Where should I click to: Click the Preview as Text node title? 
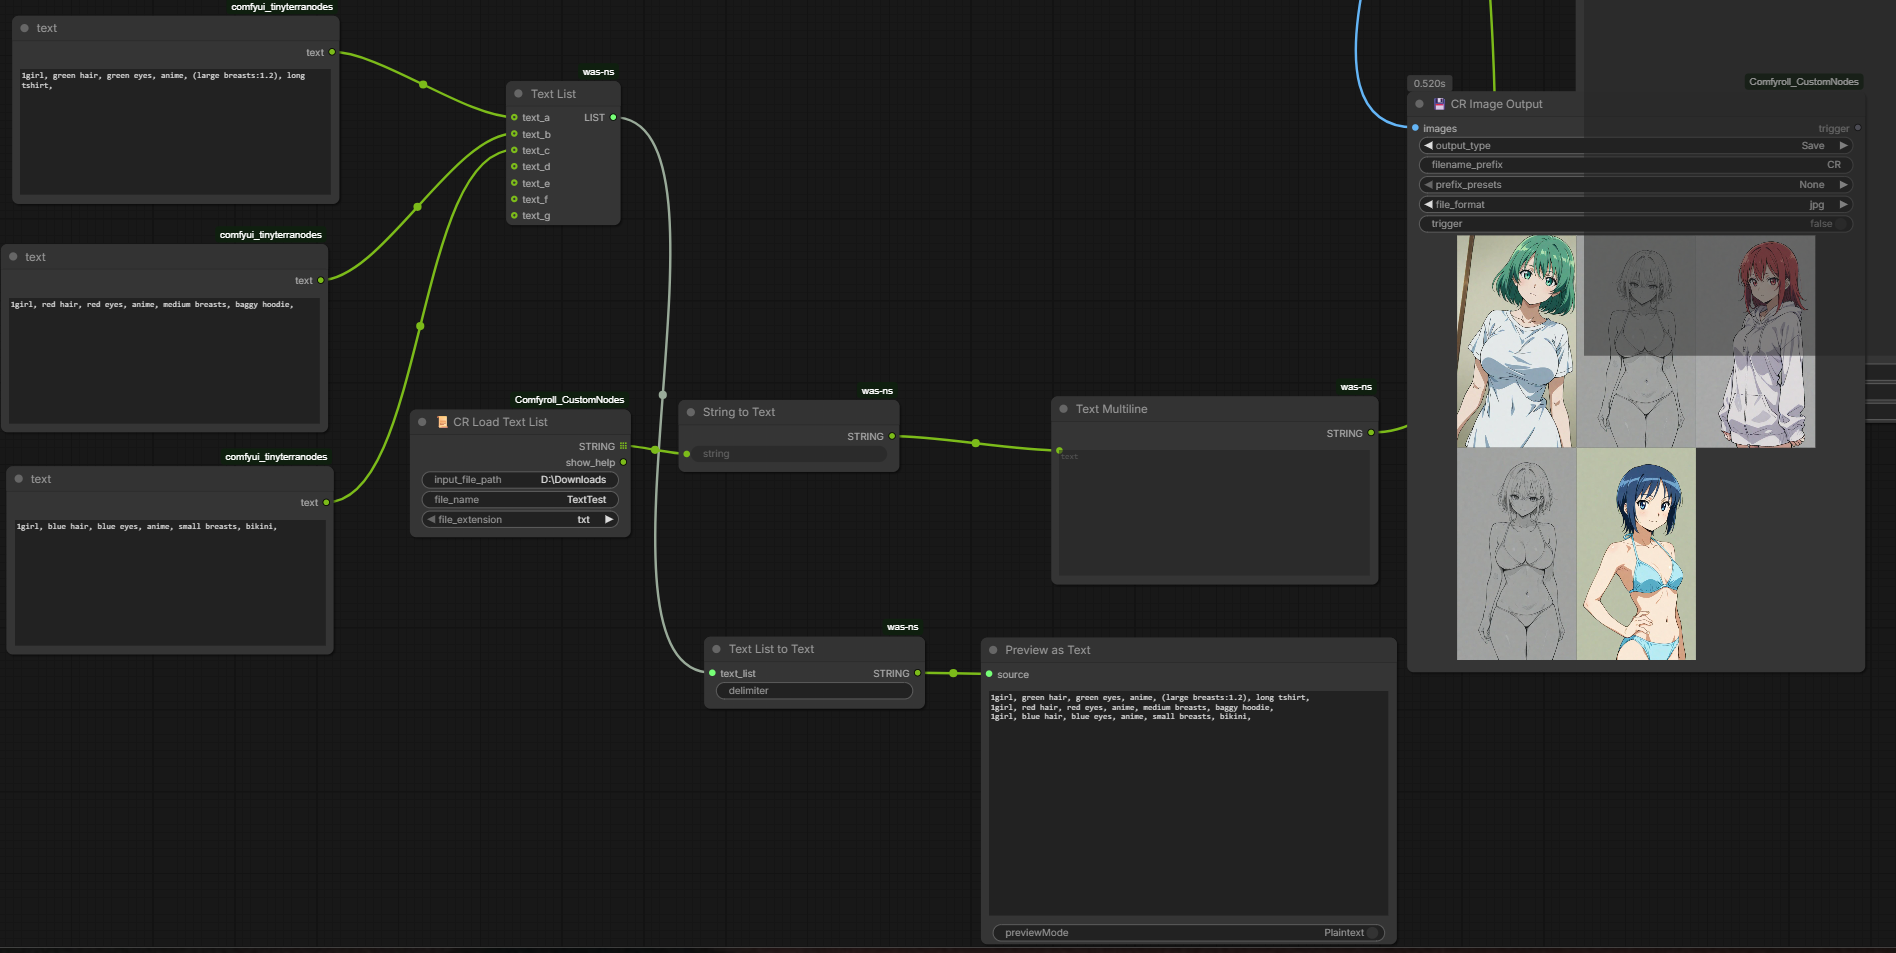click(x=1047, y=650)
